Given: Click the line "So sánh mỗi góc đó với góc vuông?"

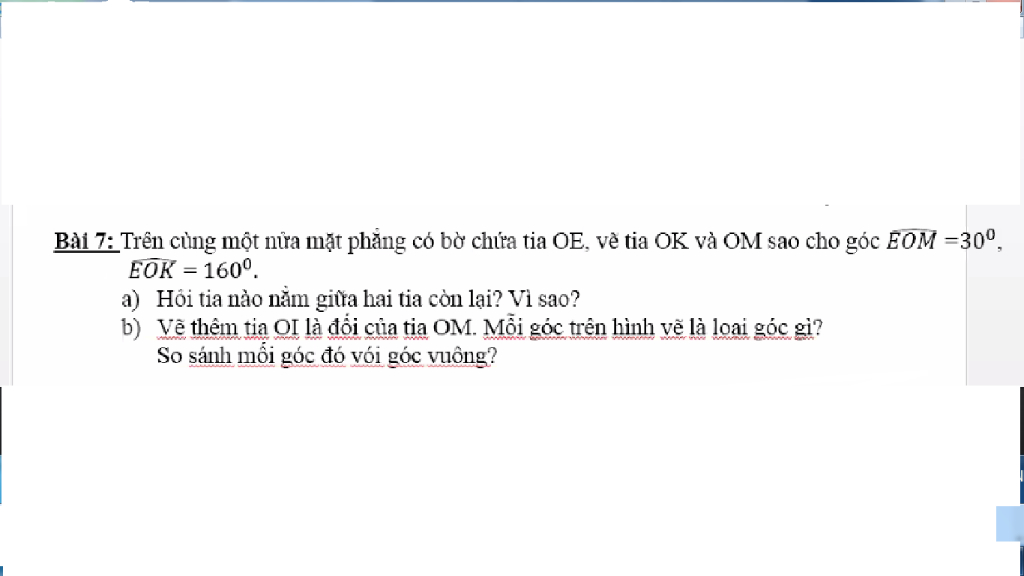Looking at the screenshot, I should (327, 357).
